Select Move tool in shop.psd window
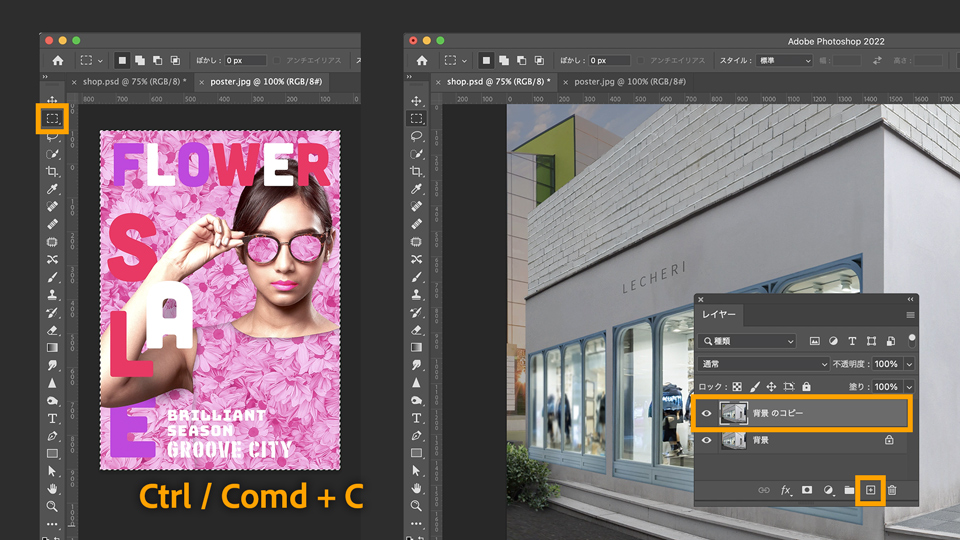The width and height of the screenshot is (960, 540). 416,100
